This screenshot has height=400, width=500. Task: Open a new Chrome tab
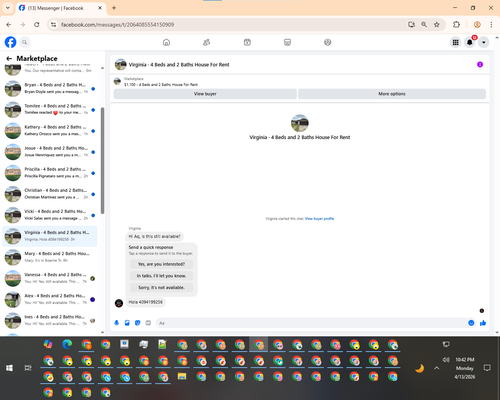(x=114, y=8)
